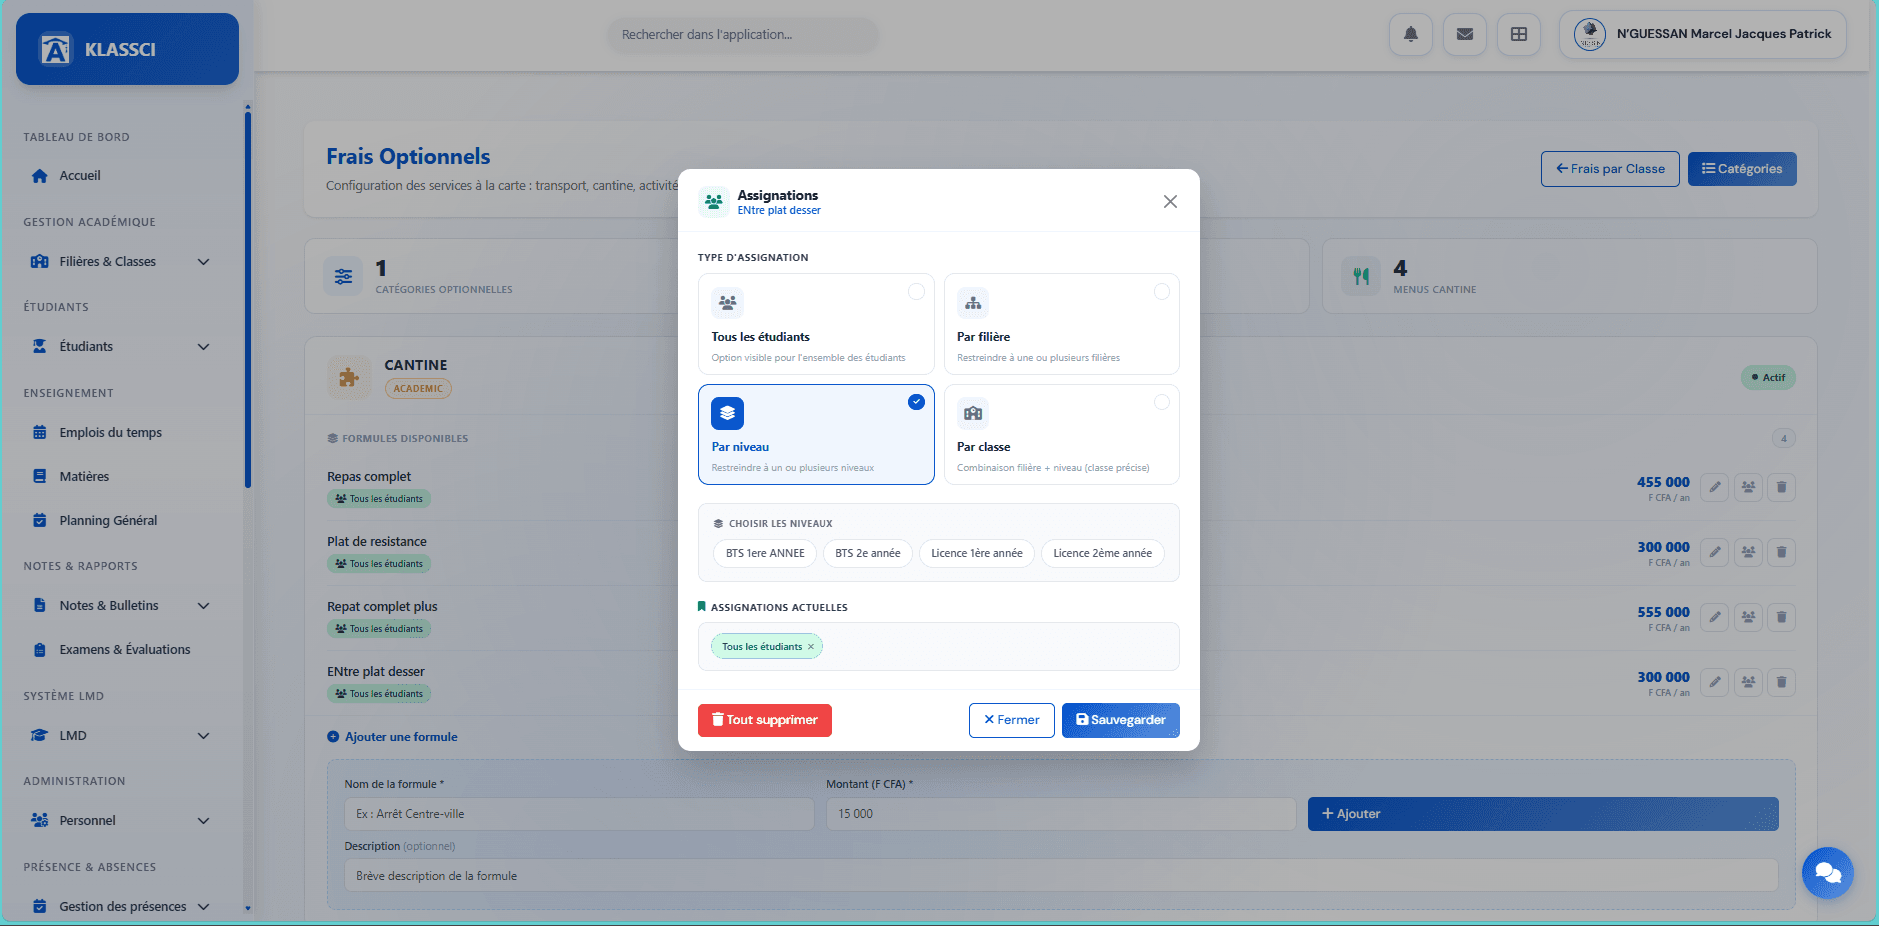Choose Par classe assignation type
Image resolution: width=1879 pixels, height=926 pixels.
(1062, 435)
